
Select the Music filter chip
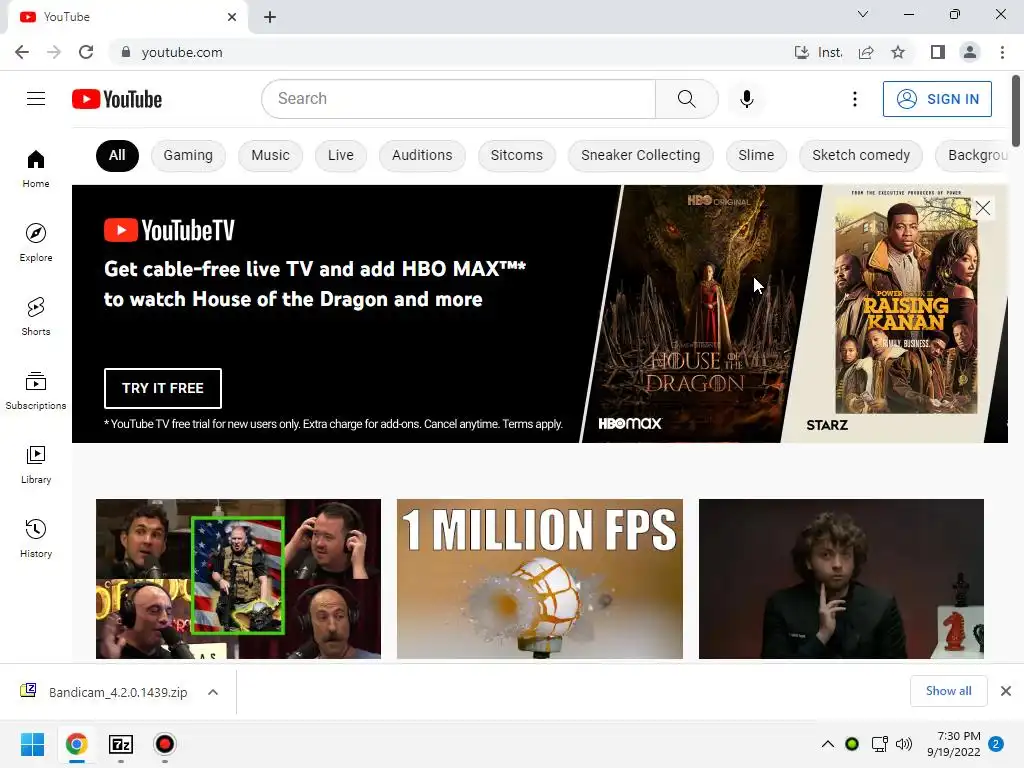coord(270,155)
